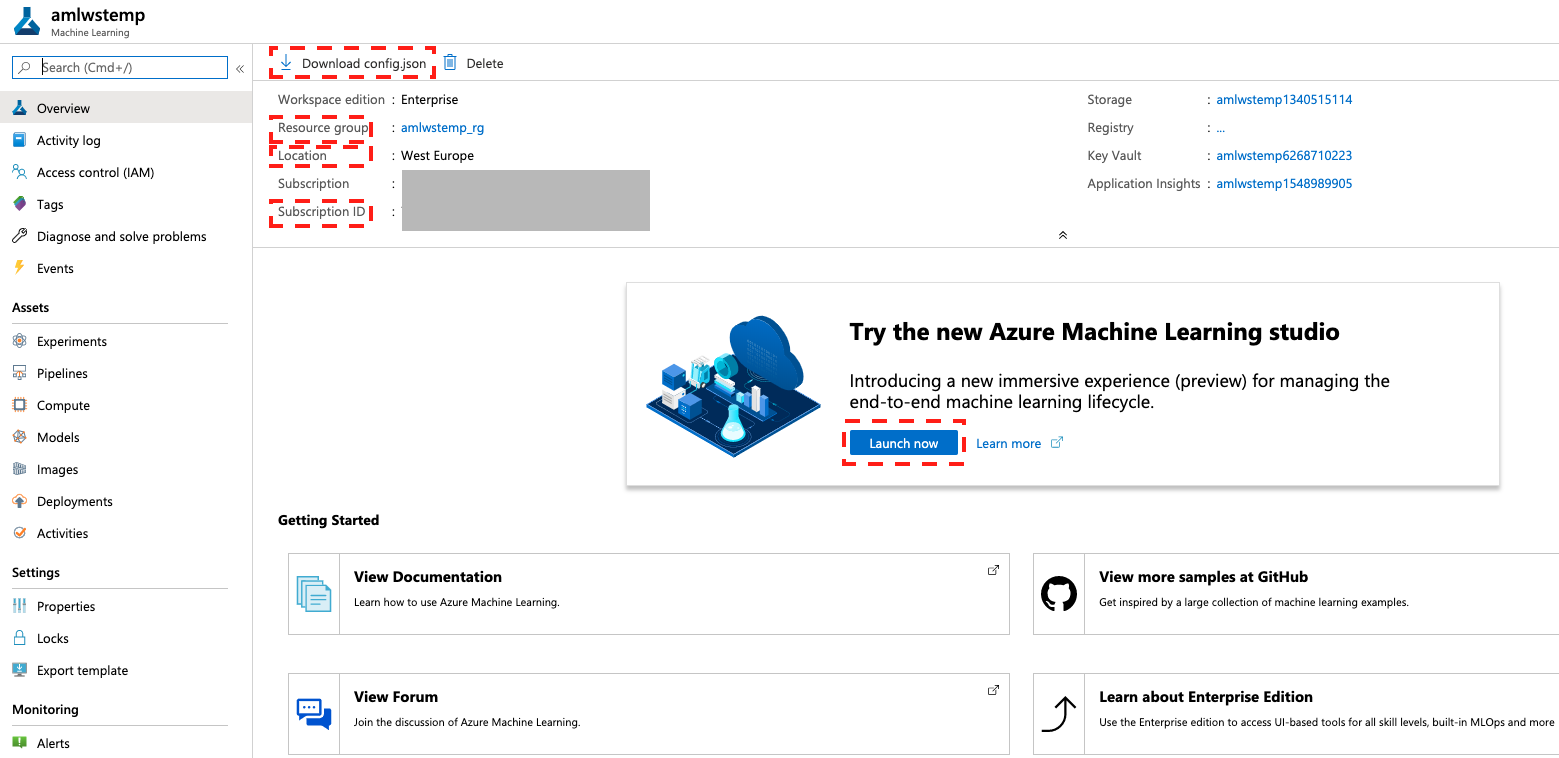Click the Tags icon in sidebar
Viewport: 1559px width, 758px height.
pyautogui.click(x=19, y=204)
